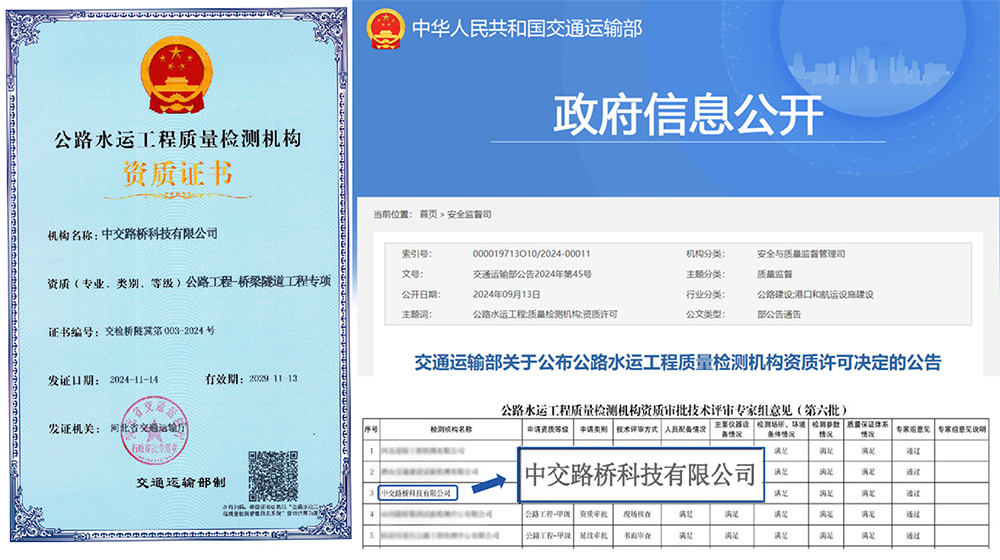Select the 质量监督 subject category value
The height and width of the screenshot is (560, 1000).
[774, 274]
